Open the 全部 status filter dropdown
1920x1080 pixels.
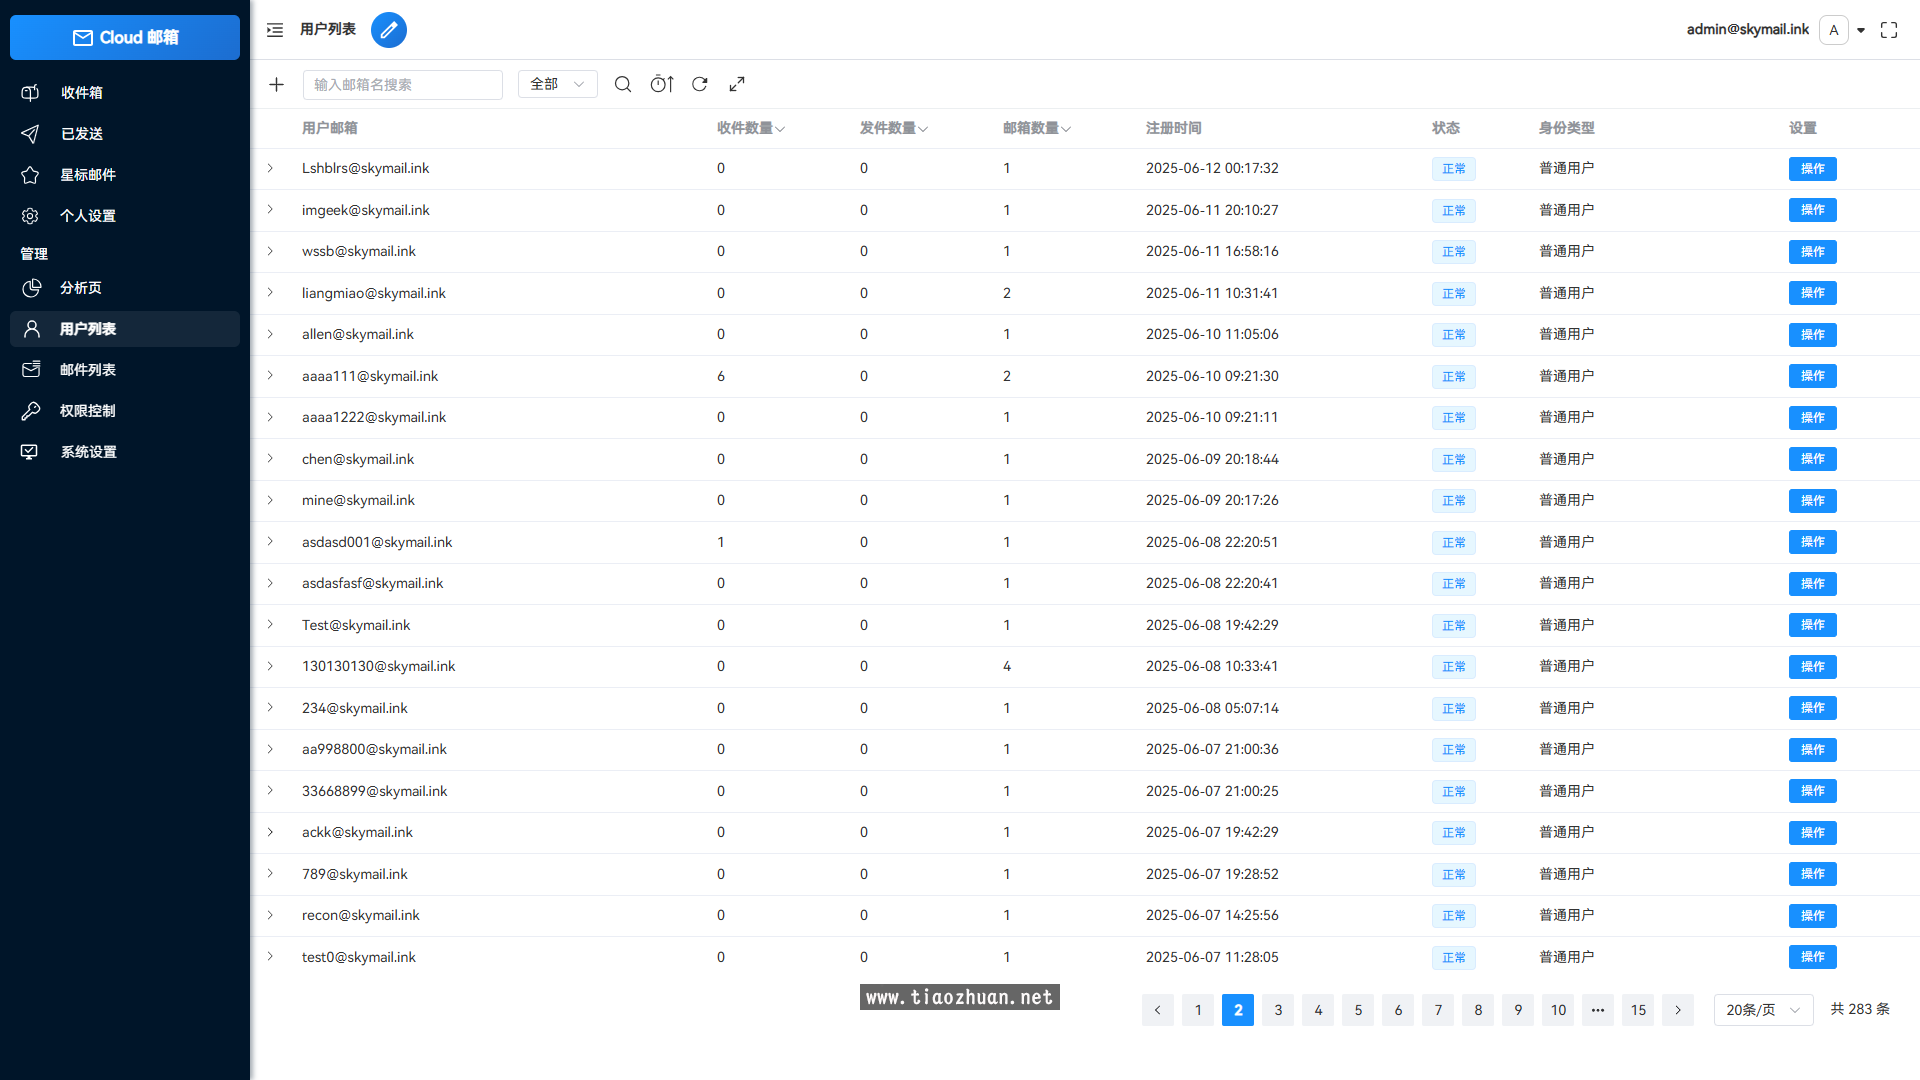coord(557,85)
